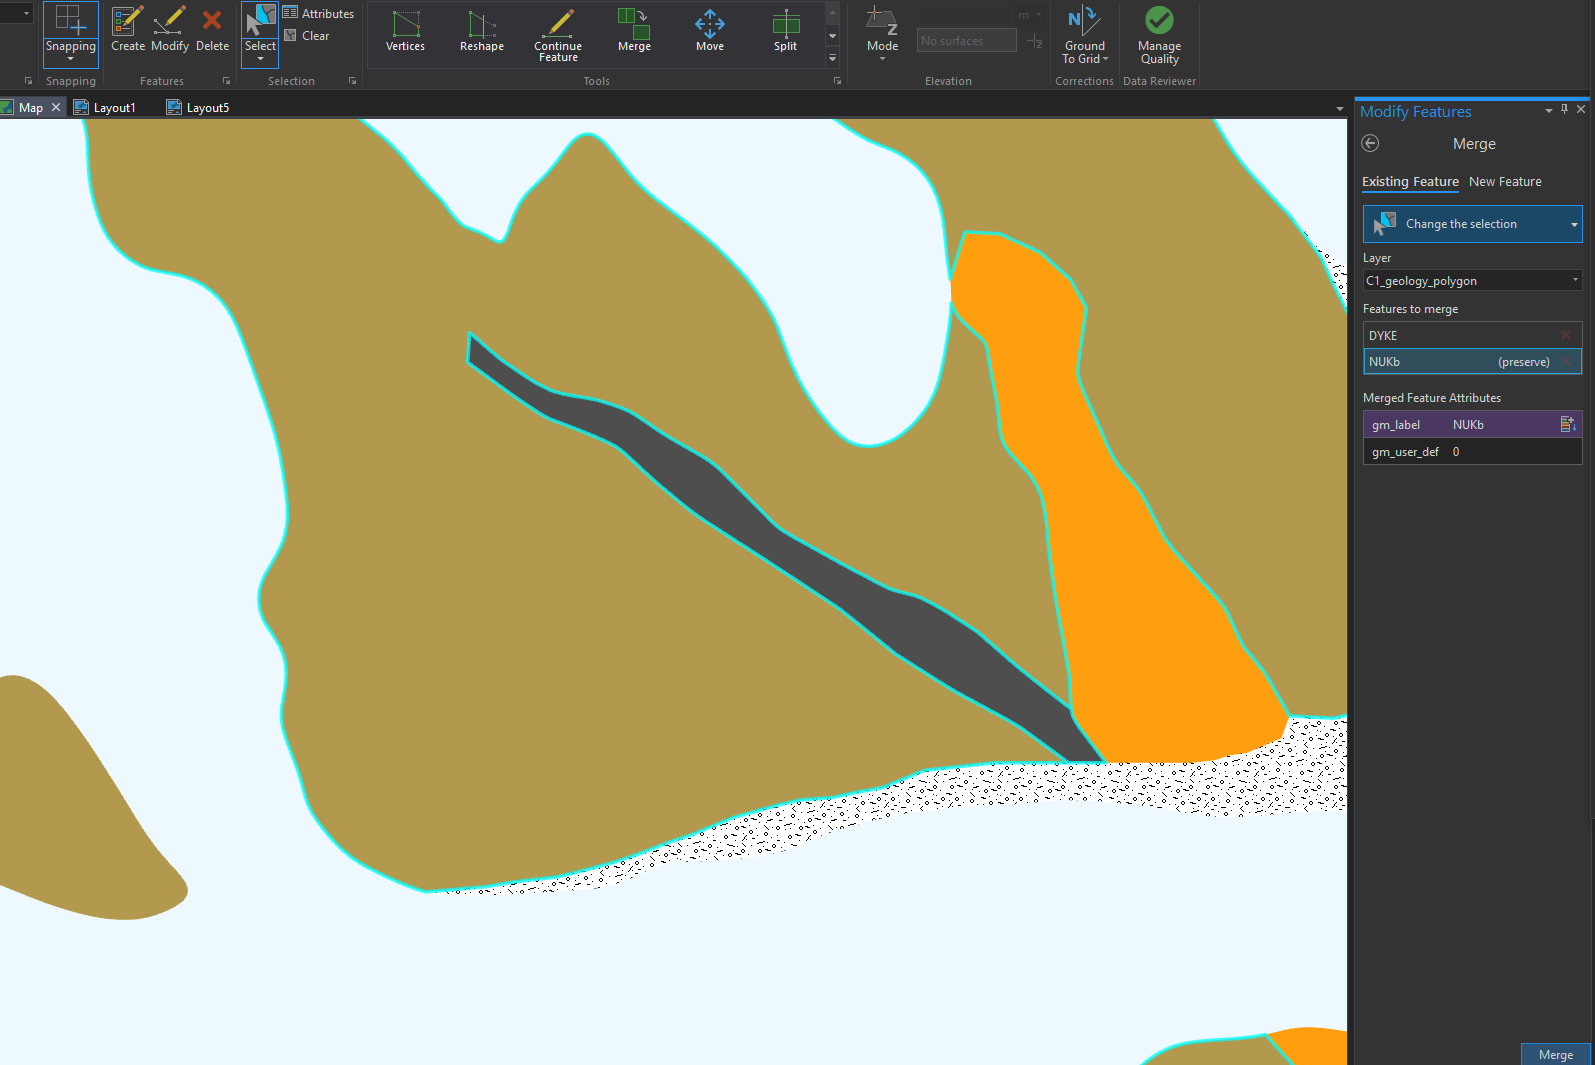
Task: Open Modify Features pane options menu
Action: tap(1549, 111)
